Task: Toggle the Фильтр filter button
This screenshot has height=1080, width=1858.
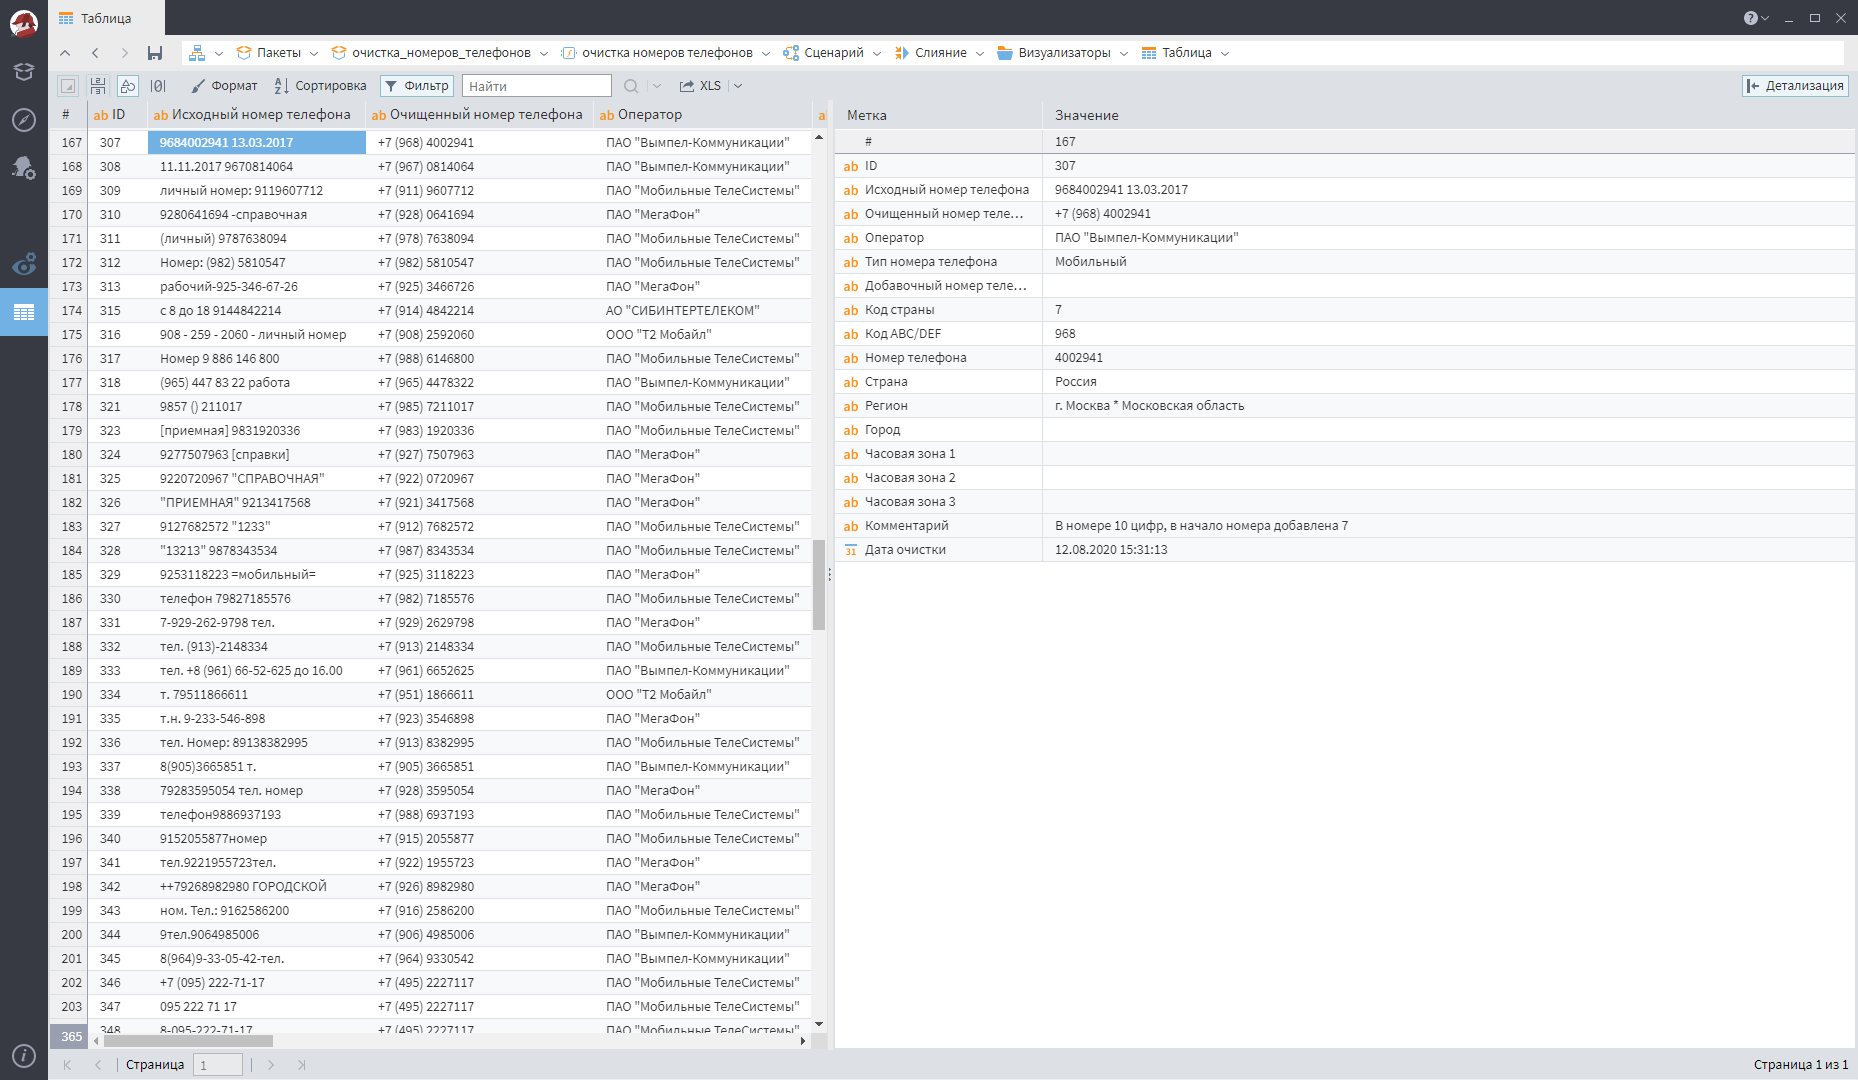Action: 416,86
